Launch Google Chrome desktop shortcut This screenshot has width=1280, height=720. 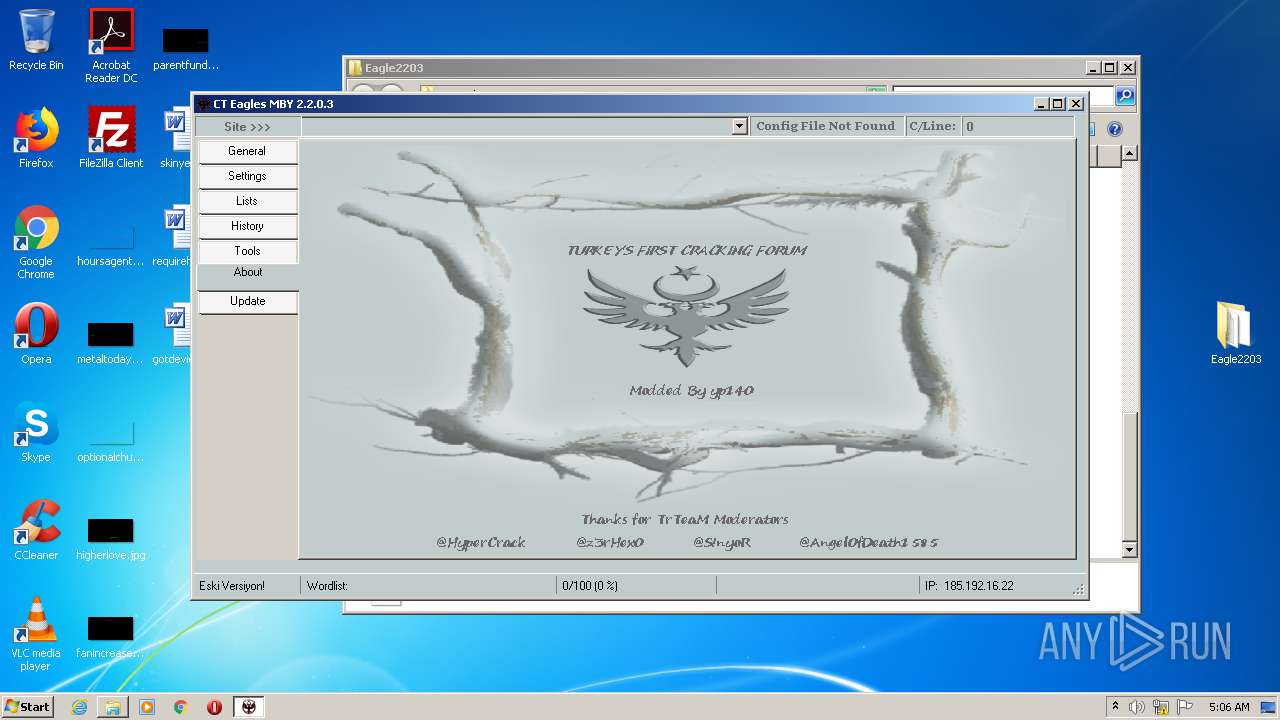point(36,242)
